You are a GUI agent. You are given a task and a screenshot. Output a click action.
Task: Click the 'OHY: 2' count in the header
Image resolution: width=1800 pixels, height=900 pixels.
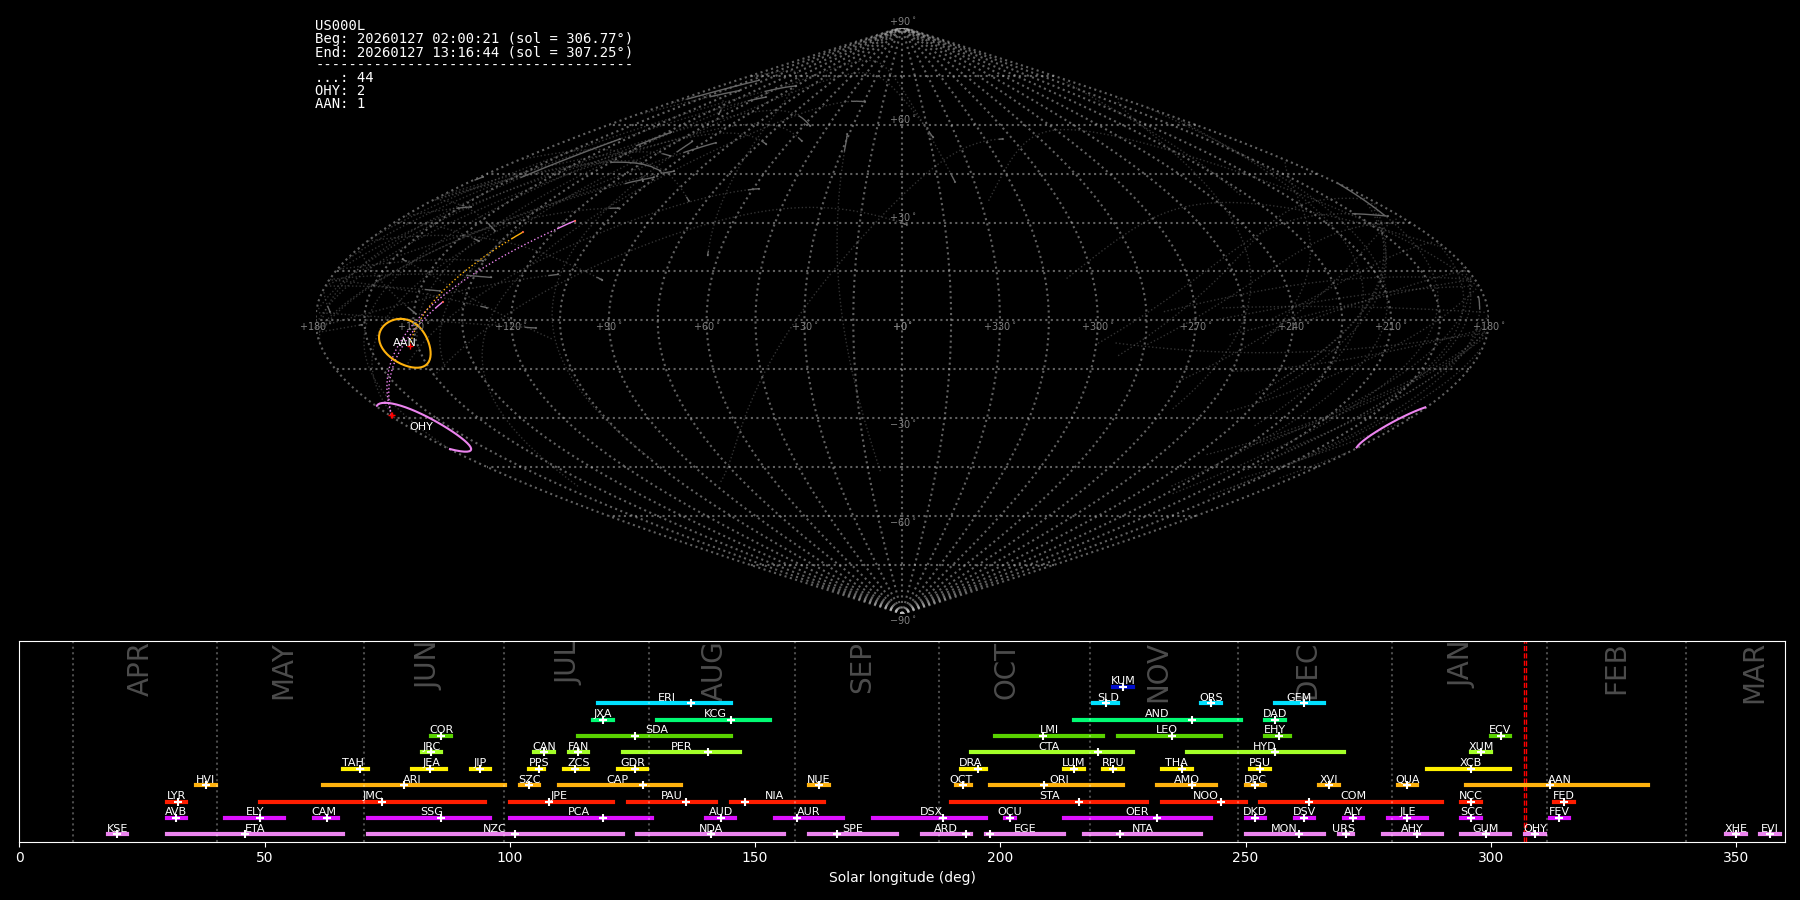(x=340, y=91)
